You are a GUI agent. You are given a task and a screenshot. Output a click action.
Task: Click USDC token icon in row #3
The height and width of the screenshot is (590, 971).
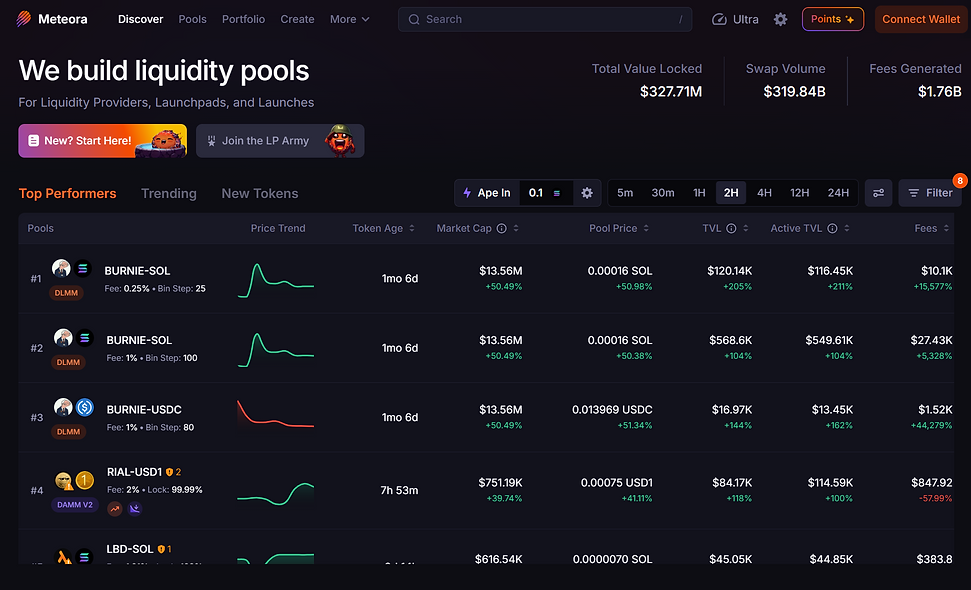pos(85,407)
